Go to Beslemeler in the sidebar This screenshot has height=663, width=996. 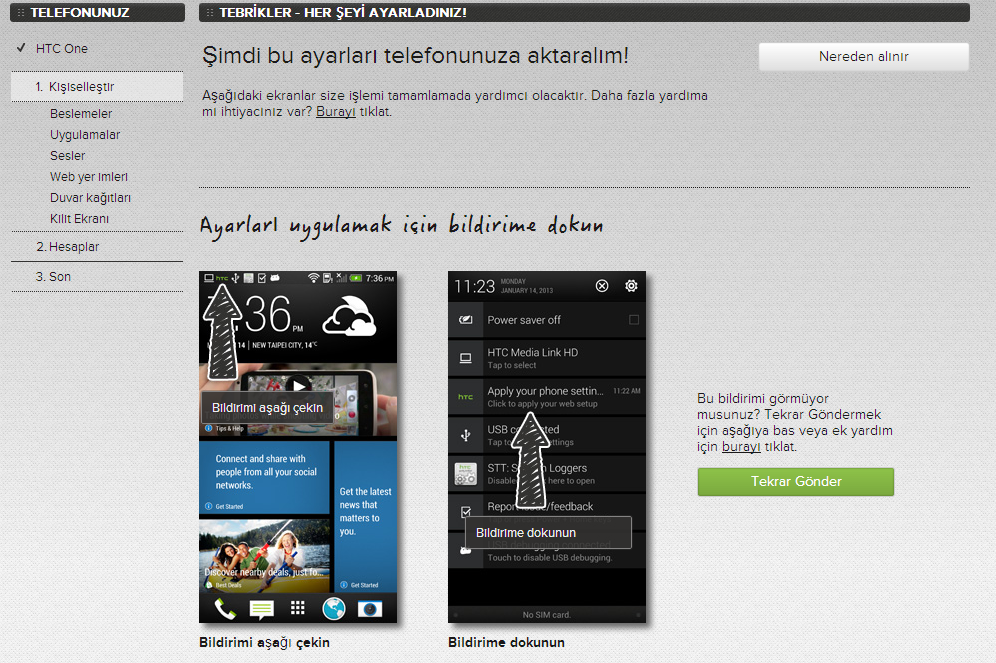pyautogui.click(x=81, y=114)
